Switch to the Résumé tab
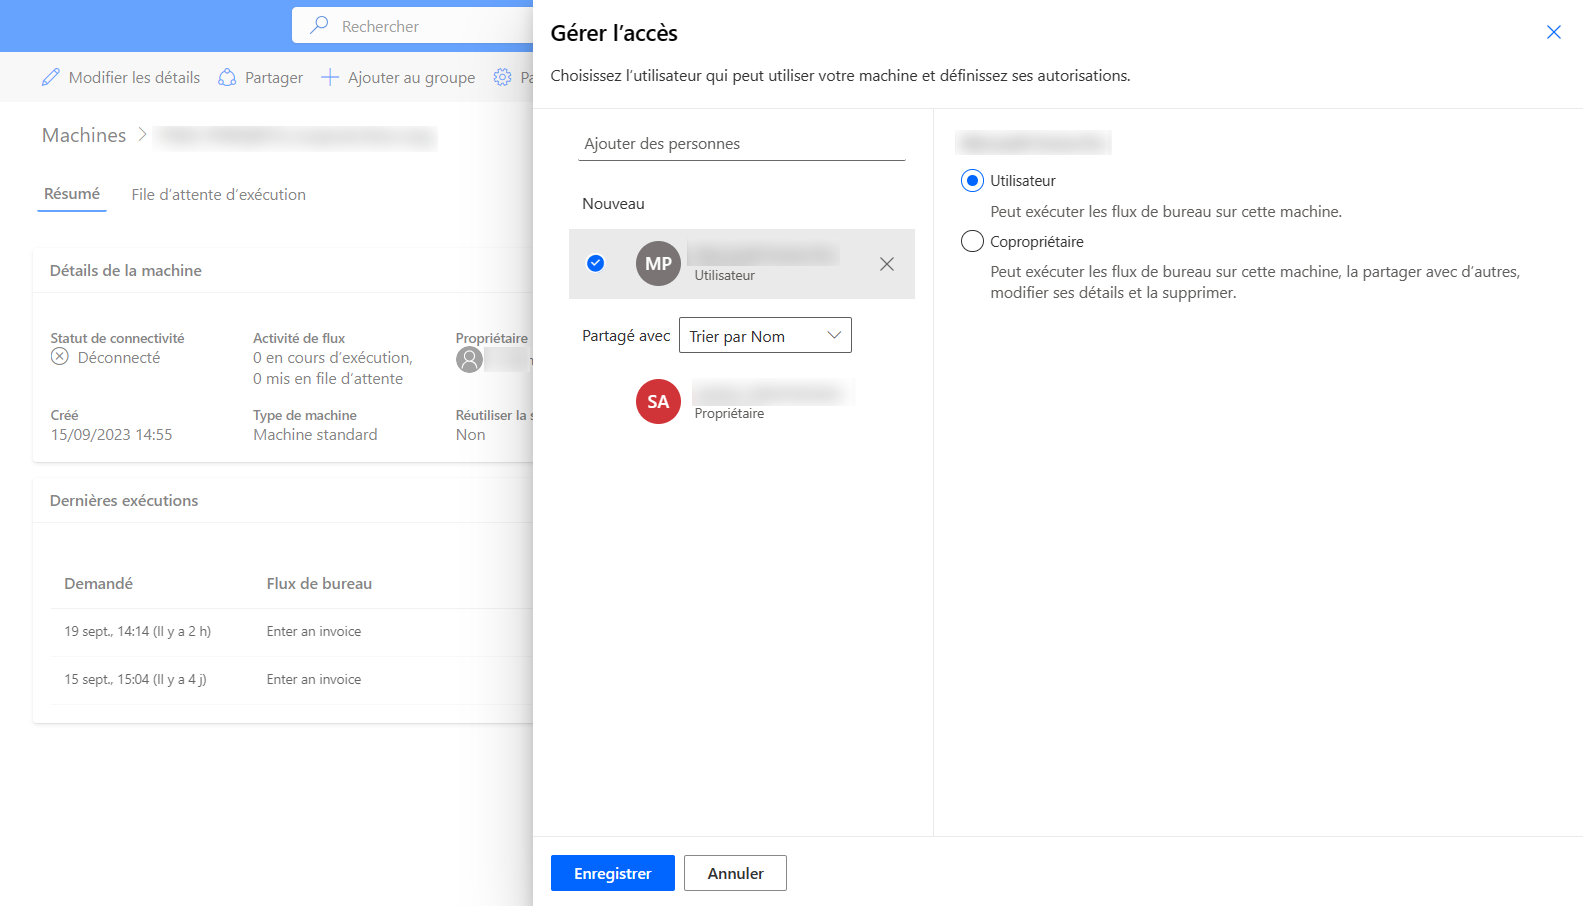Screen dimensions: 1583x906 (x=72, y=194)
